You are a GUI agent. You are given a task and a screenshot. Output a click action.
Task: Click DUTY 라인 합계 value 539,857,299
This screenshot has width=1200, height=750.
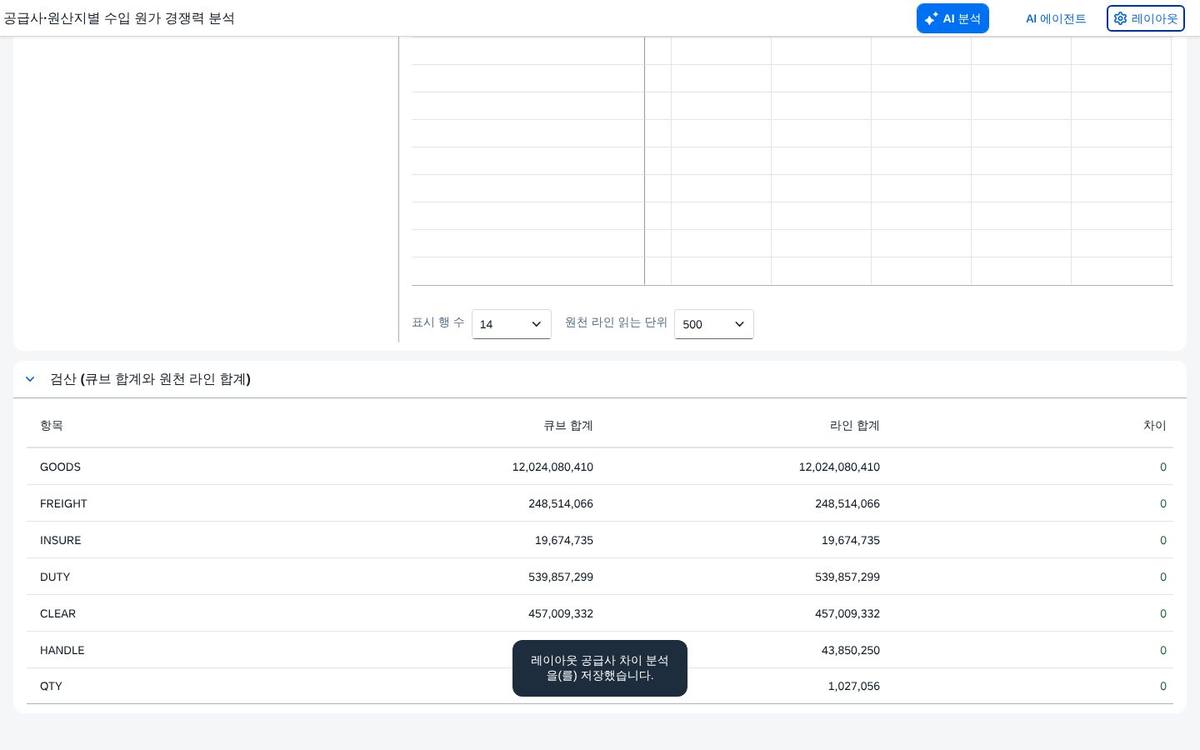click(847, 577)
